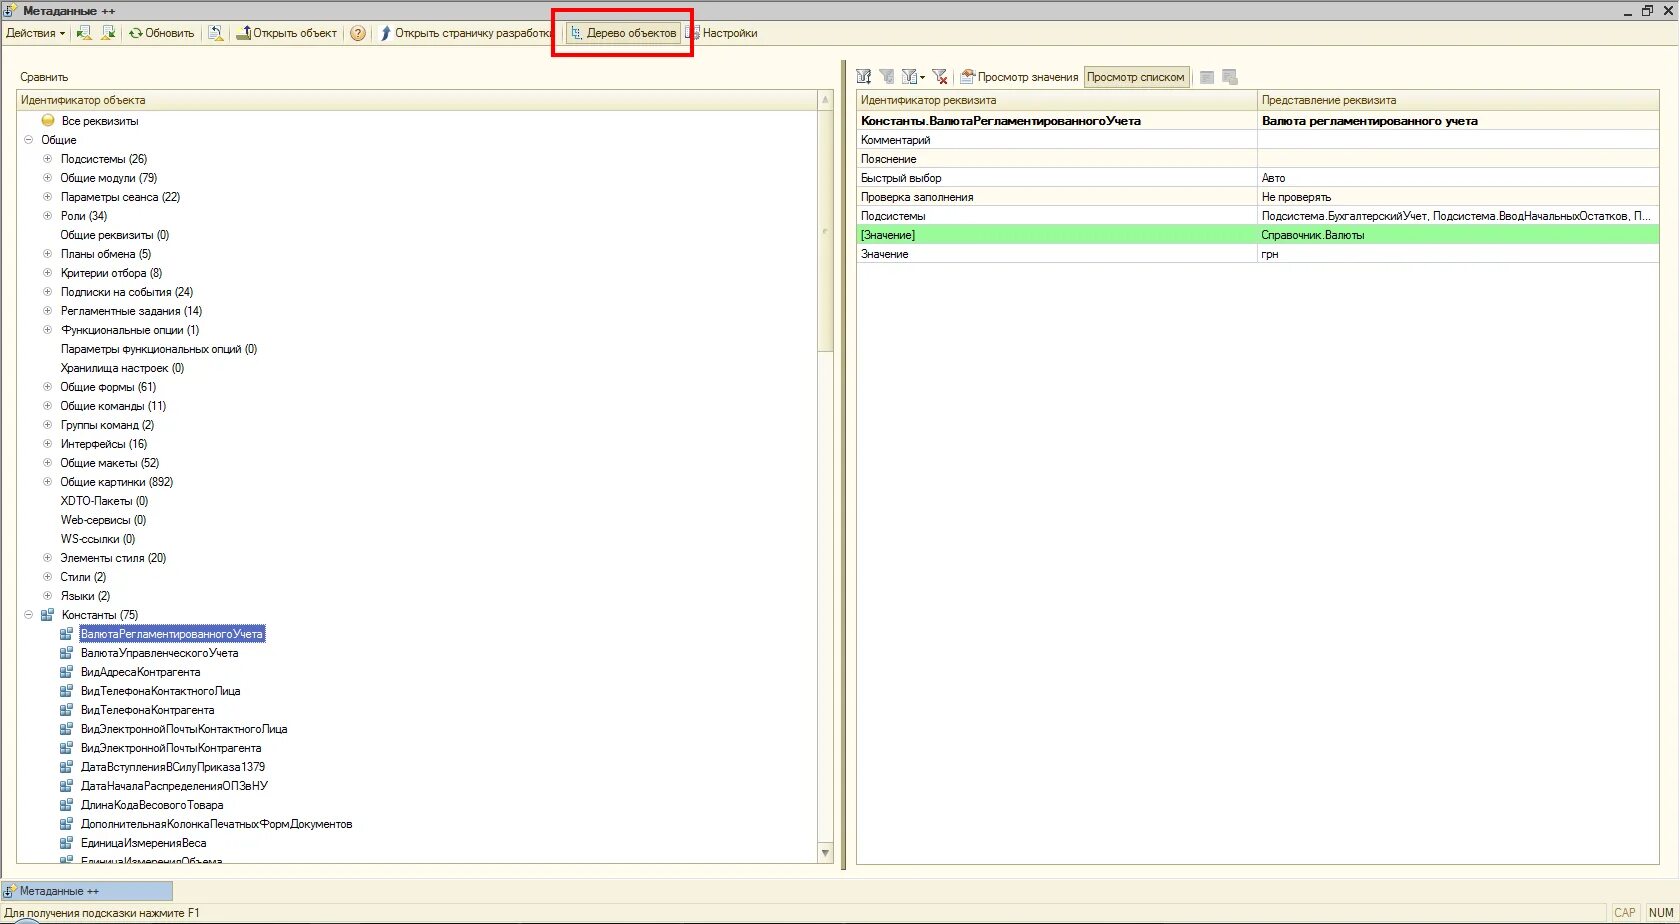Image resolution: width=1680 pixels, height=924 pixels.
Task: Expand the Планы обмена (5) node
Action: click(47, 254)
